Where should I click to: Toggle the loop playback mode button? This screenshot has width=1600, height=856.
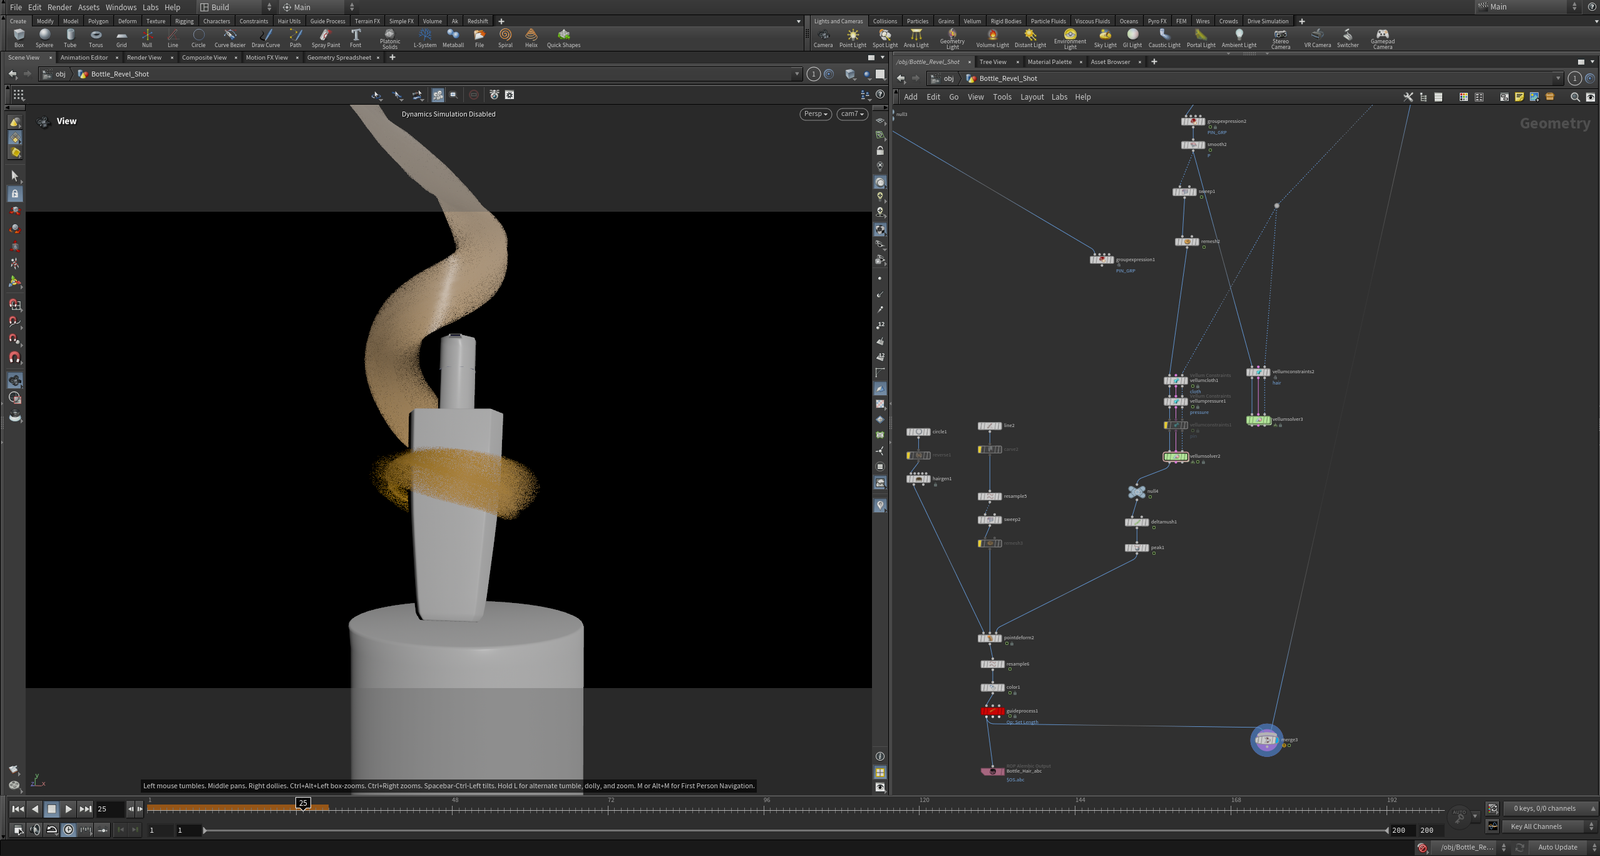pyautogui.click(x=52, y=830)
